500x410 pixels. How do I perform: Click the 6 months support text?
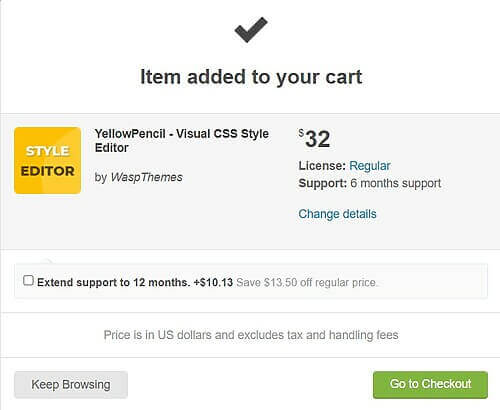coord(396,183)
